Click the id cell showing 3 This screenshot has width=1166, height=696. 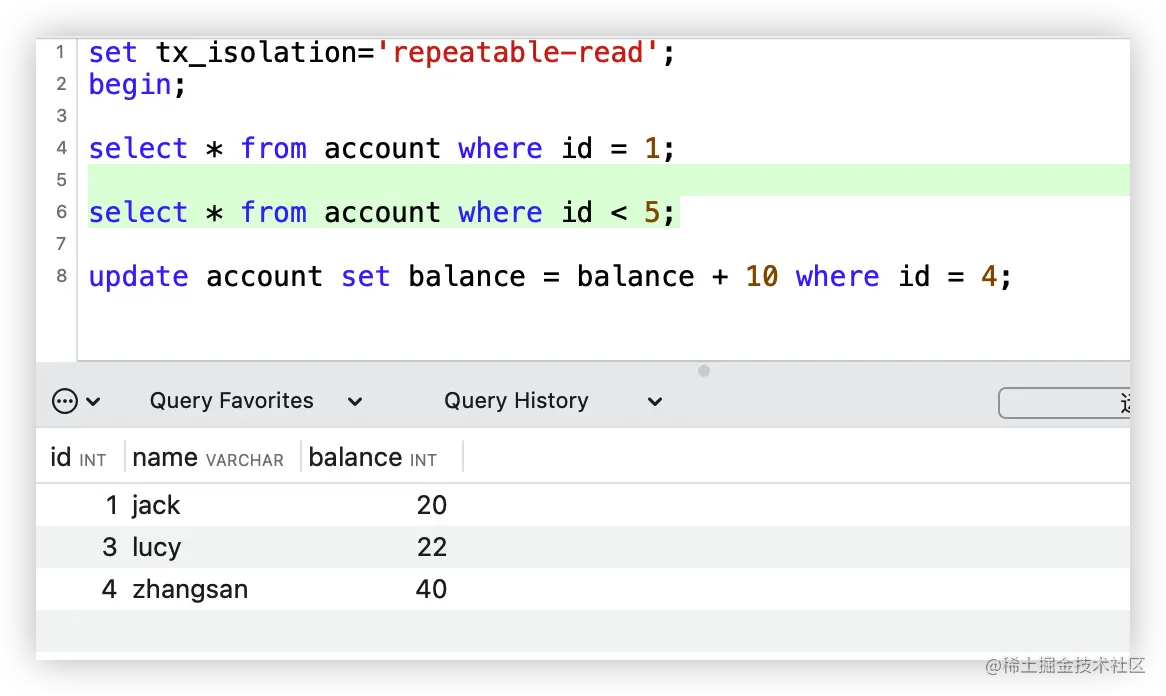[x=110, y=547]
